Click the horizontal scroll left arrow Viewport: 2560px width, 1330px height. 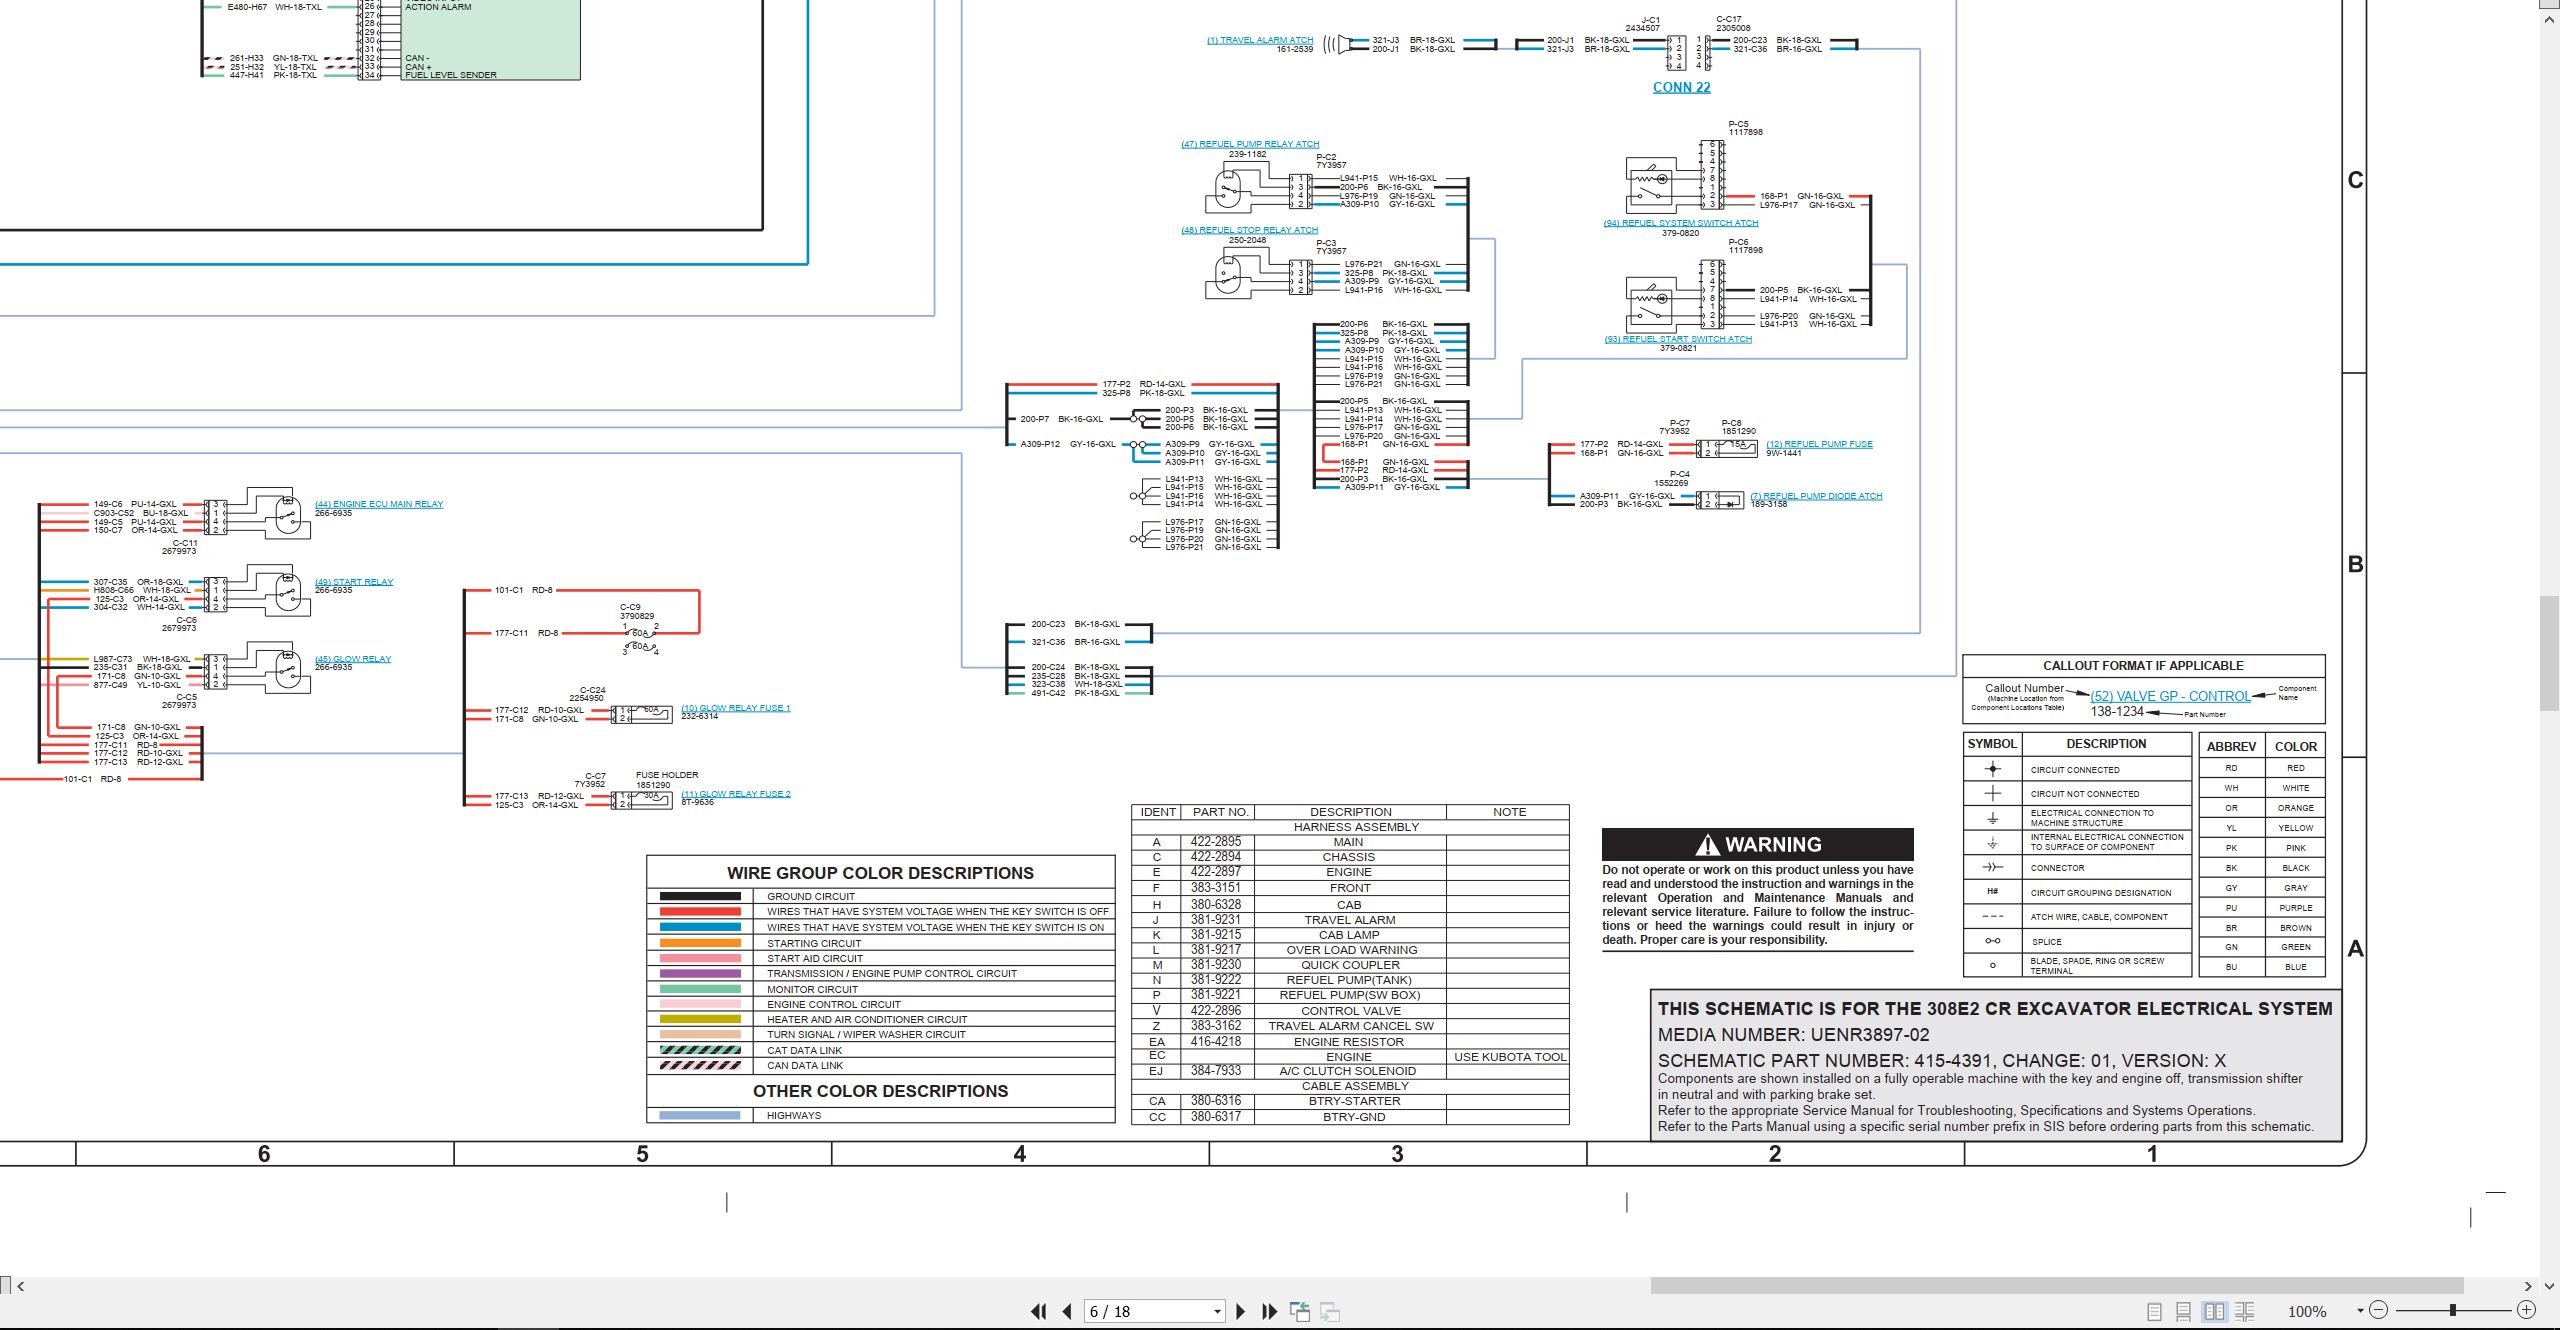tap(21, 1286)
